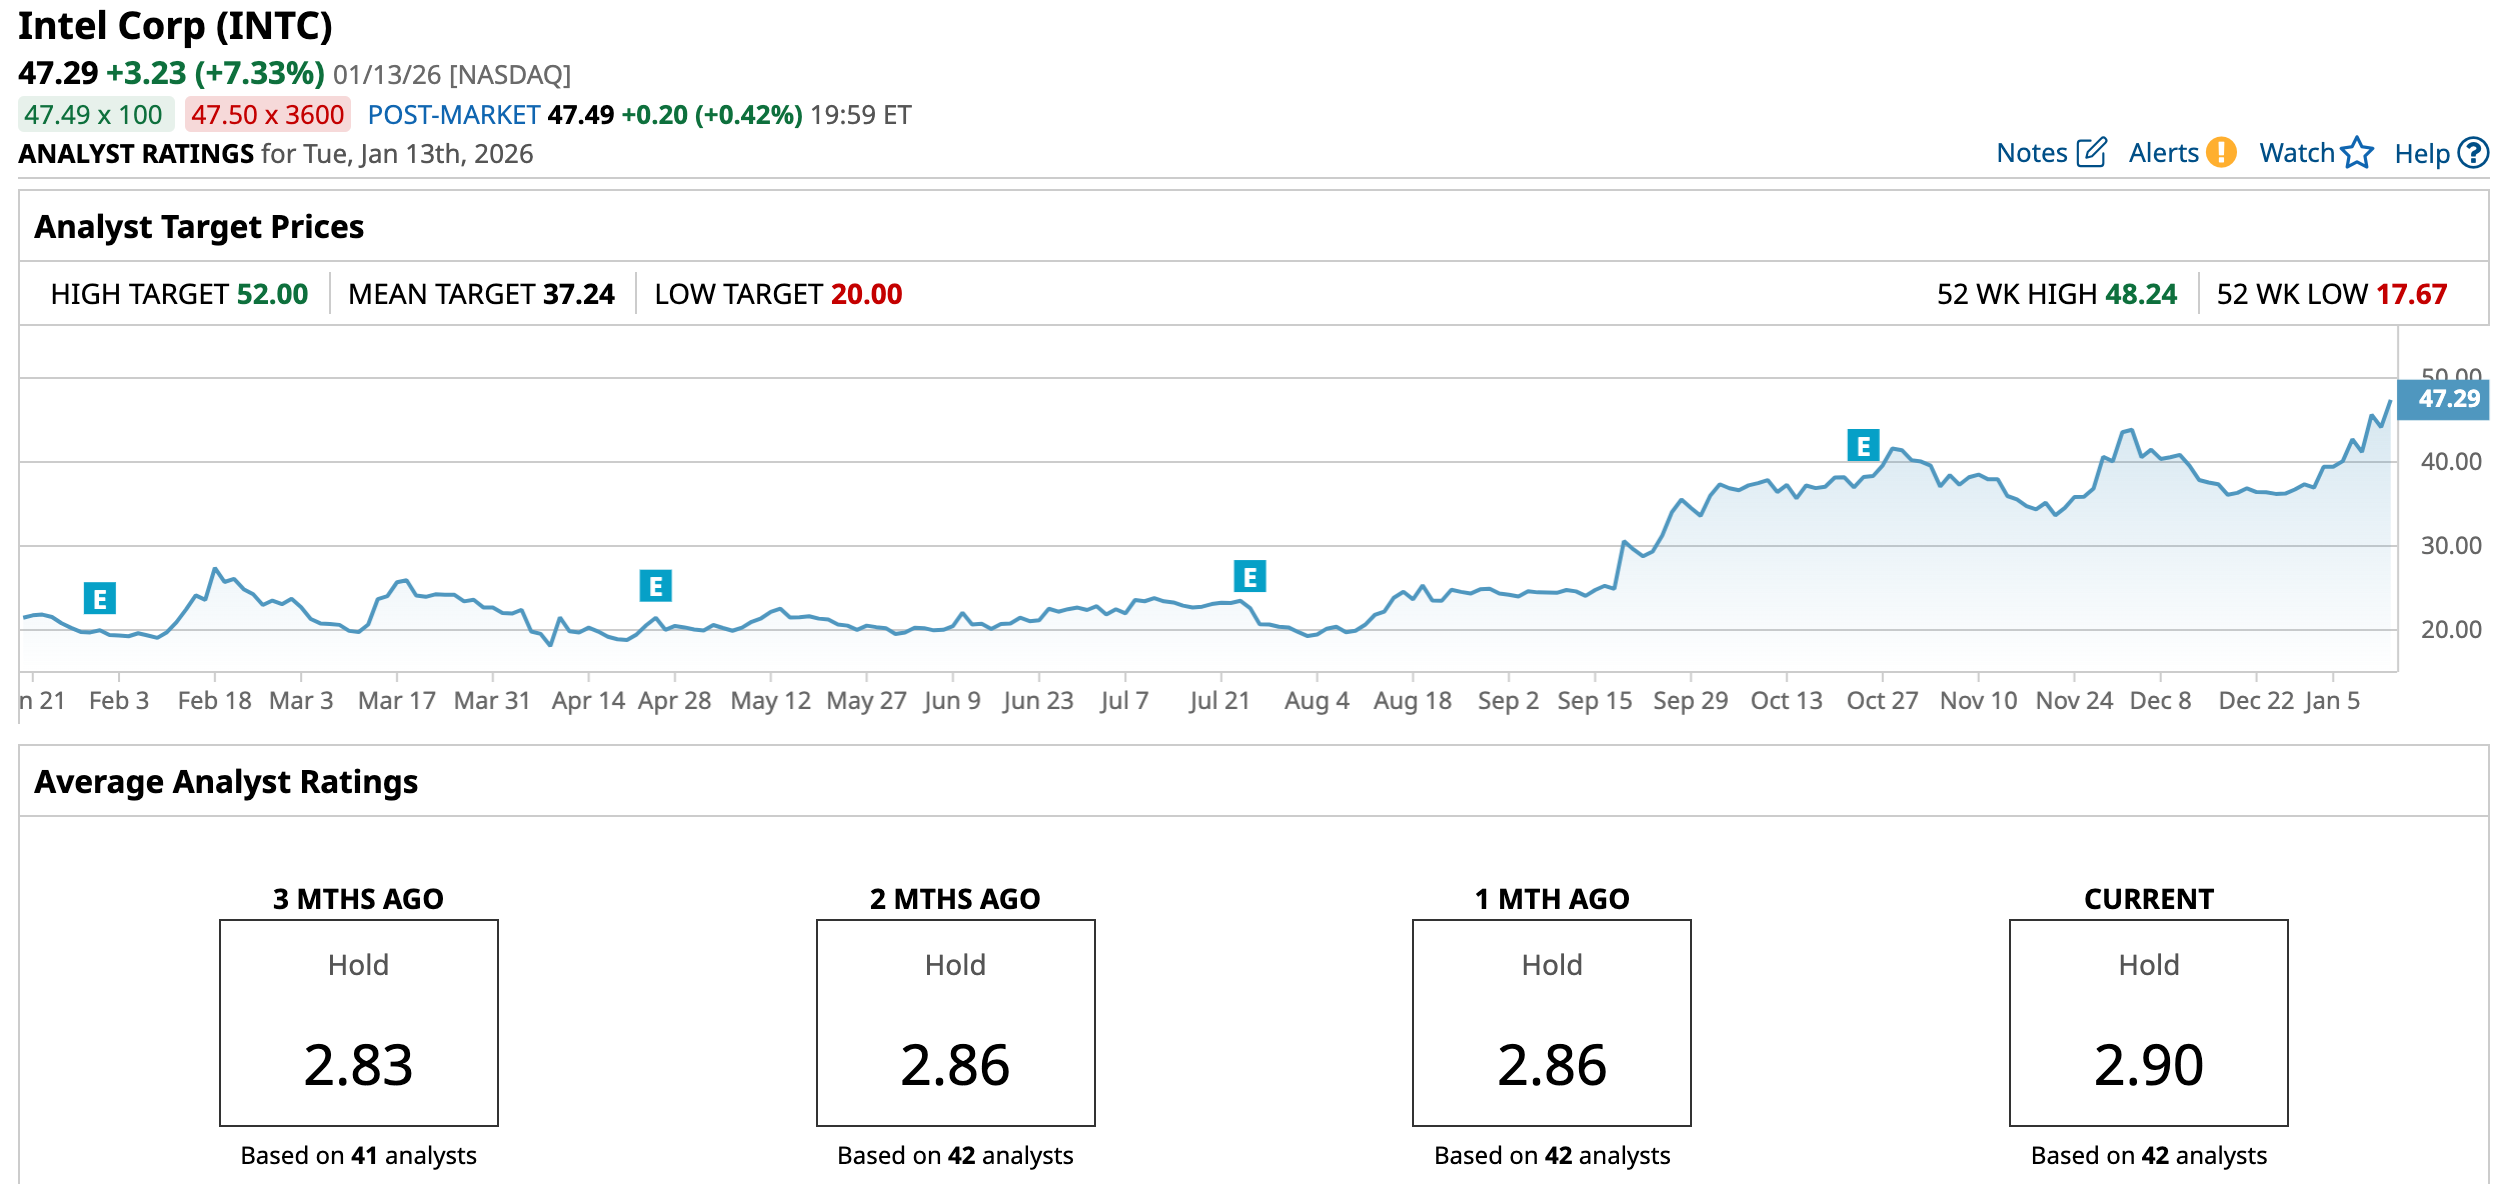Image resolution: width=2502 pixels, height=1184 pixels.
Task: Click the 47.49 x 100 bid quote
Action: pos(94,115)
